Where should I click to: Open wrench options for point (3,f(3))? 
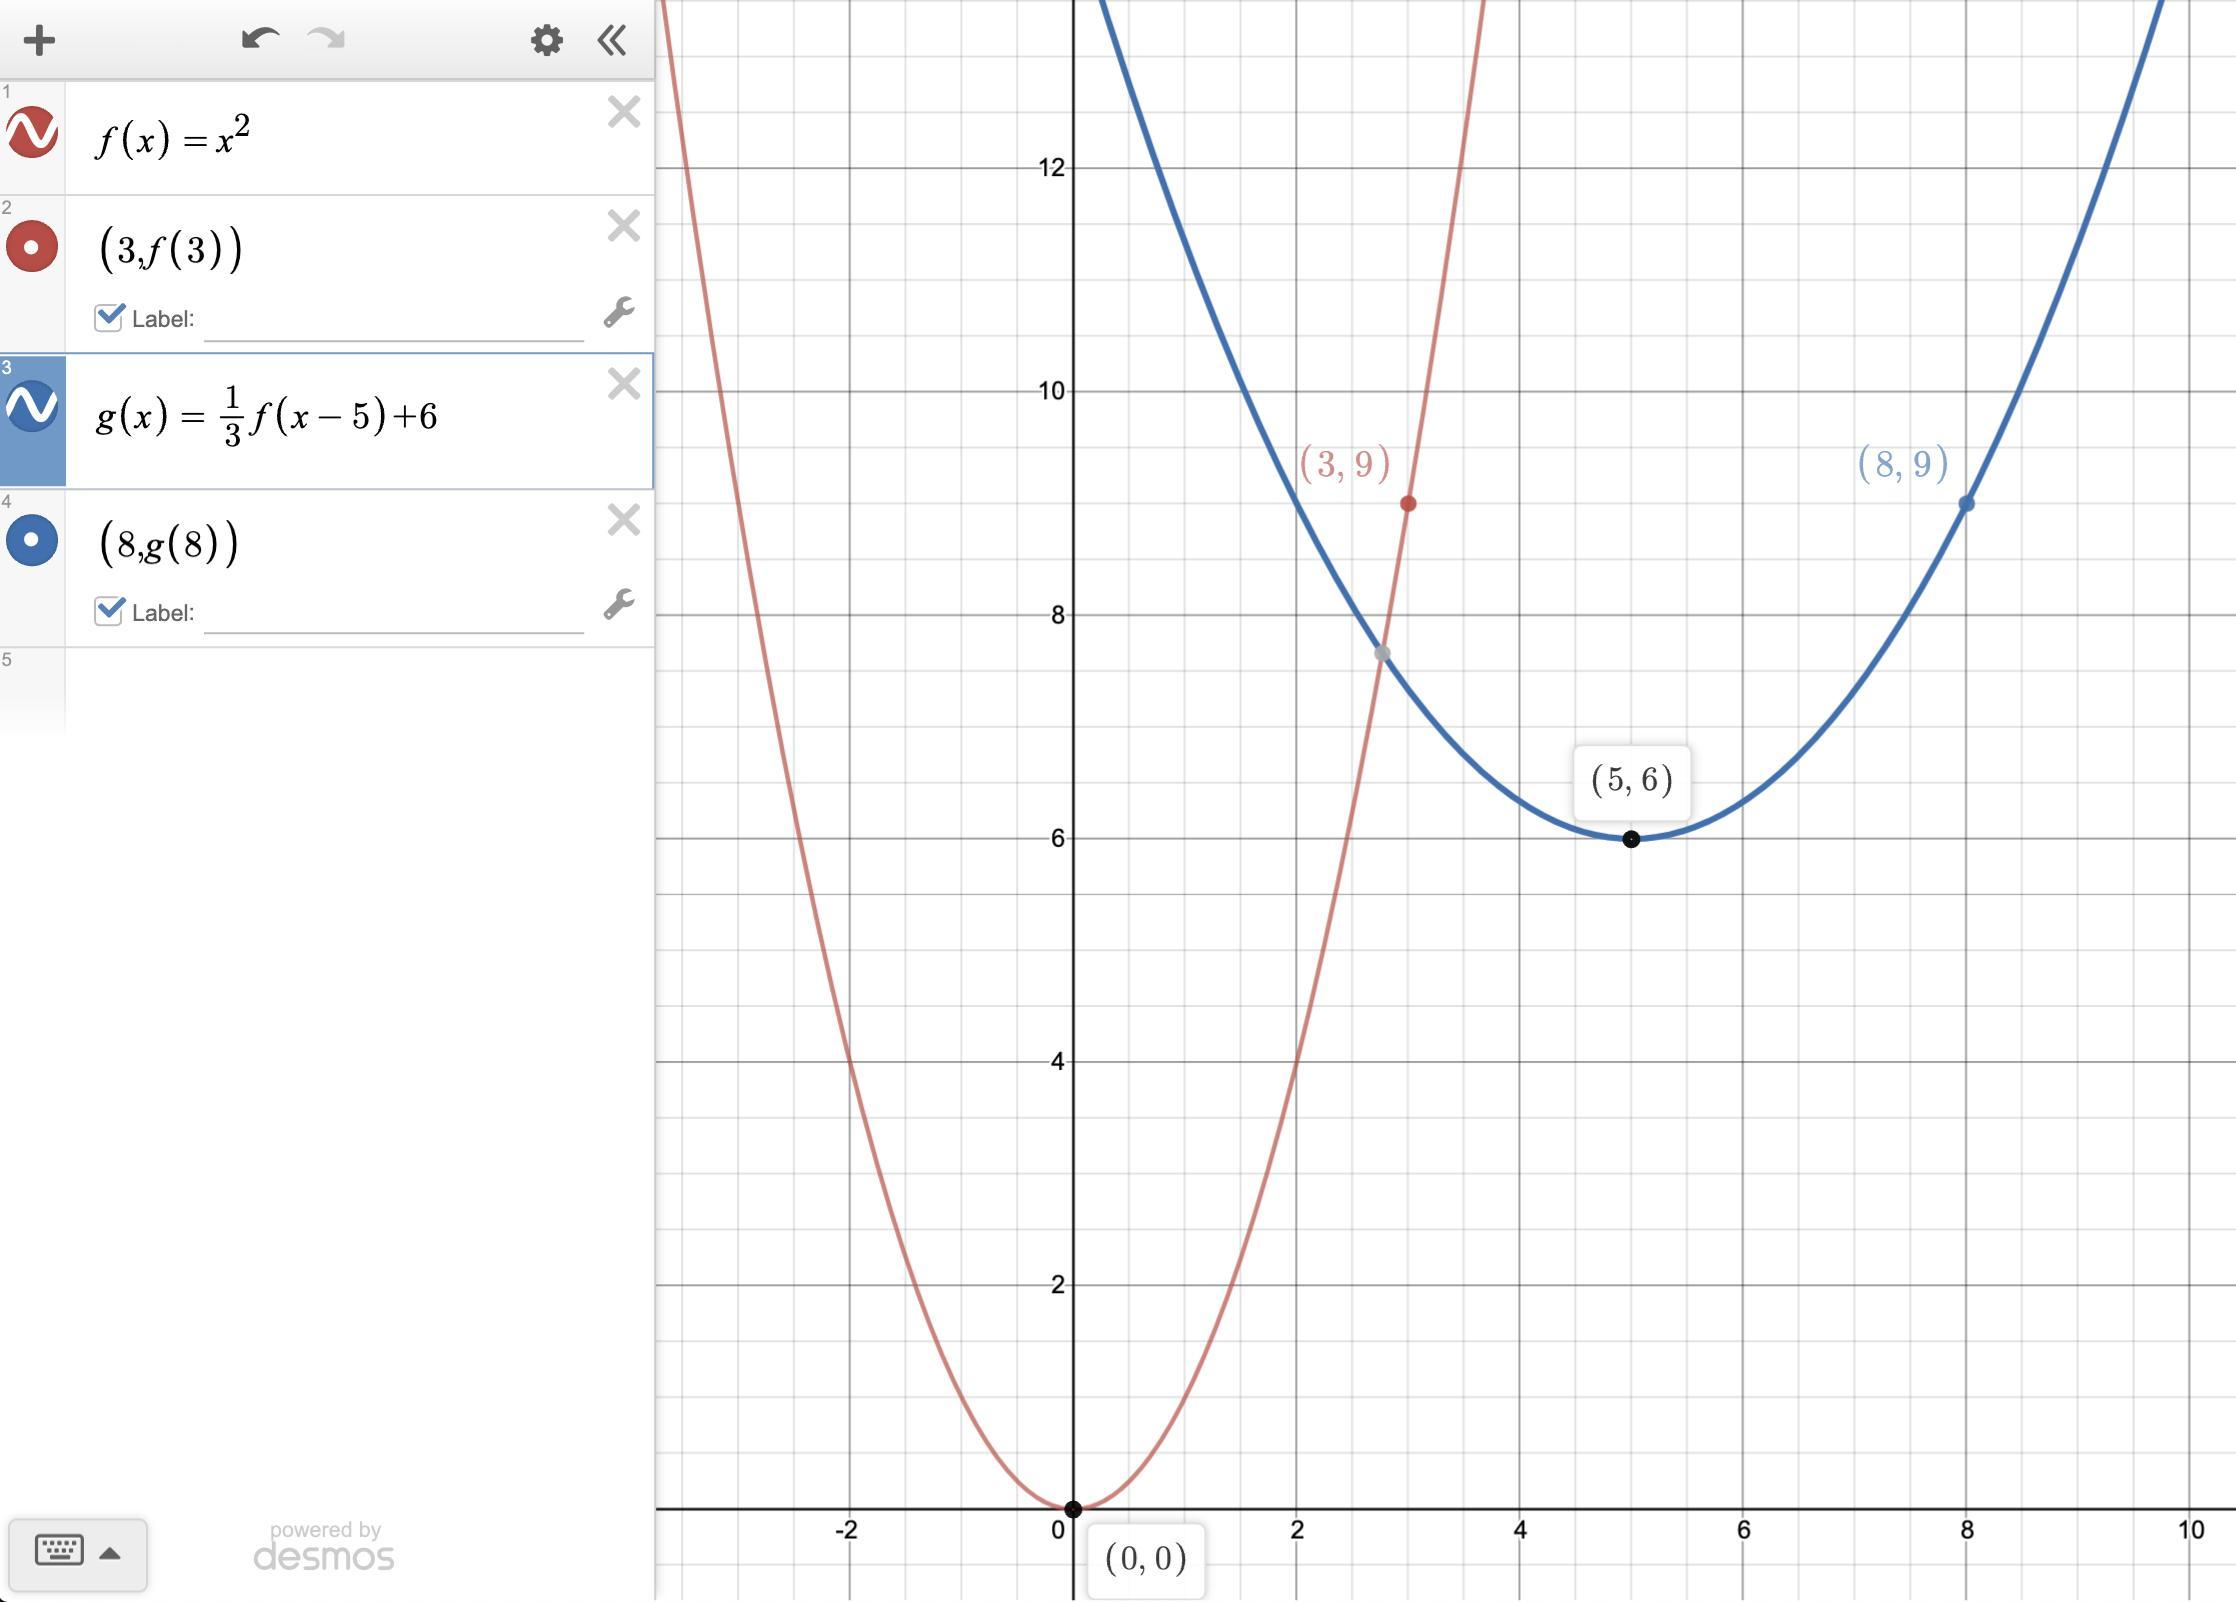619,313
